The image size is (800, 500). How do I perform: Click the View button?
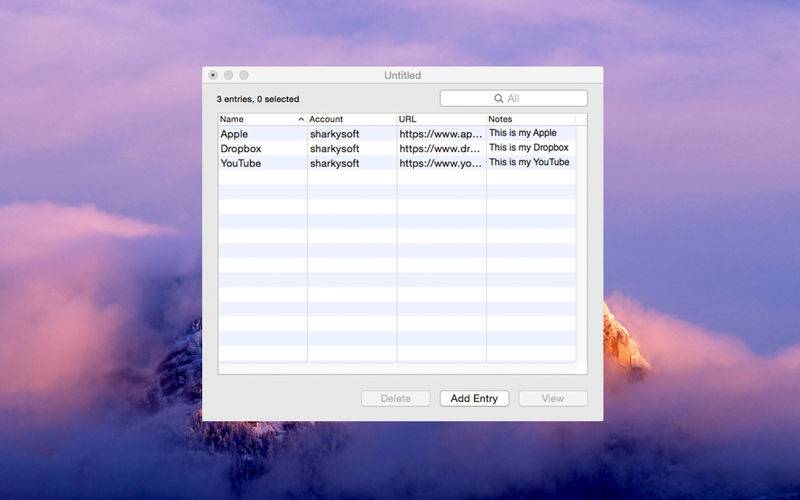[x=553, y=398]
